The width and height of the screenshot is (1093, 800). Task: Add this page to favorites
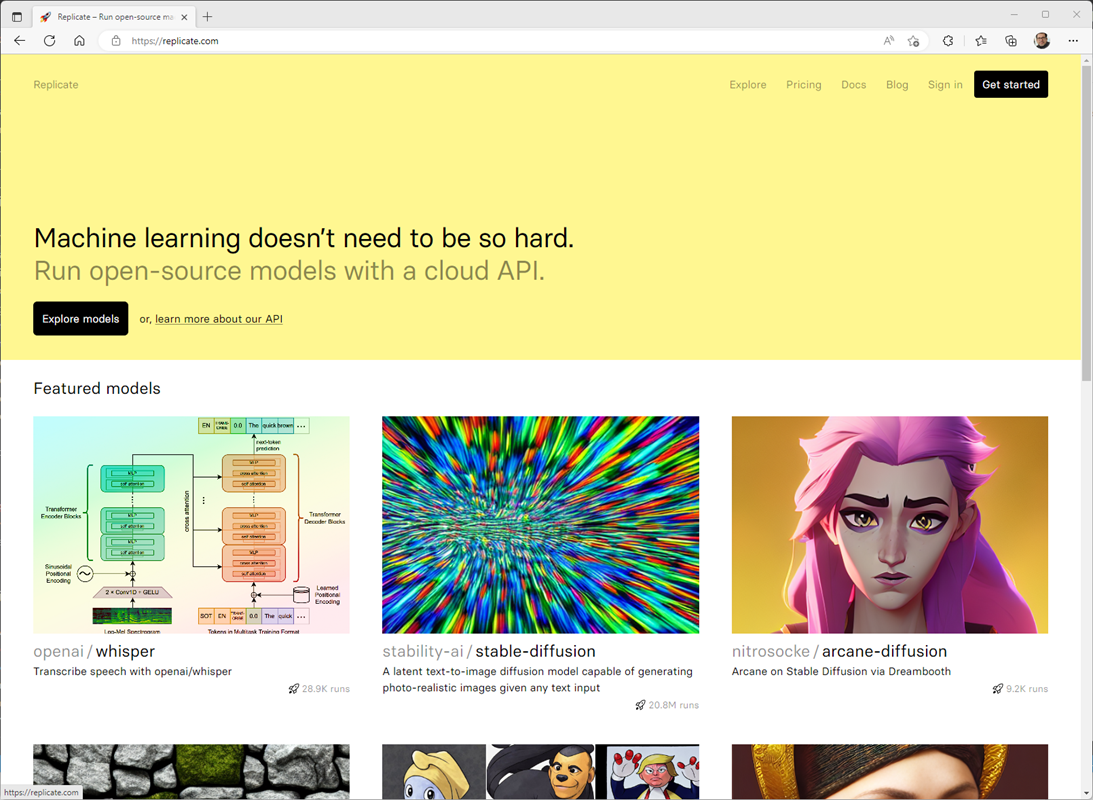click(x=913, y=40)
